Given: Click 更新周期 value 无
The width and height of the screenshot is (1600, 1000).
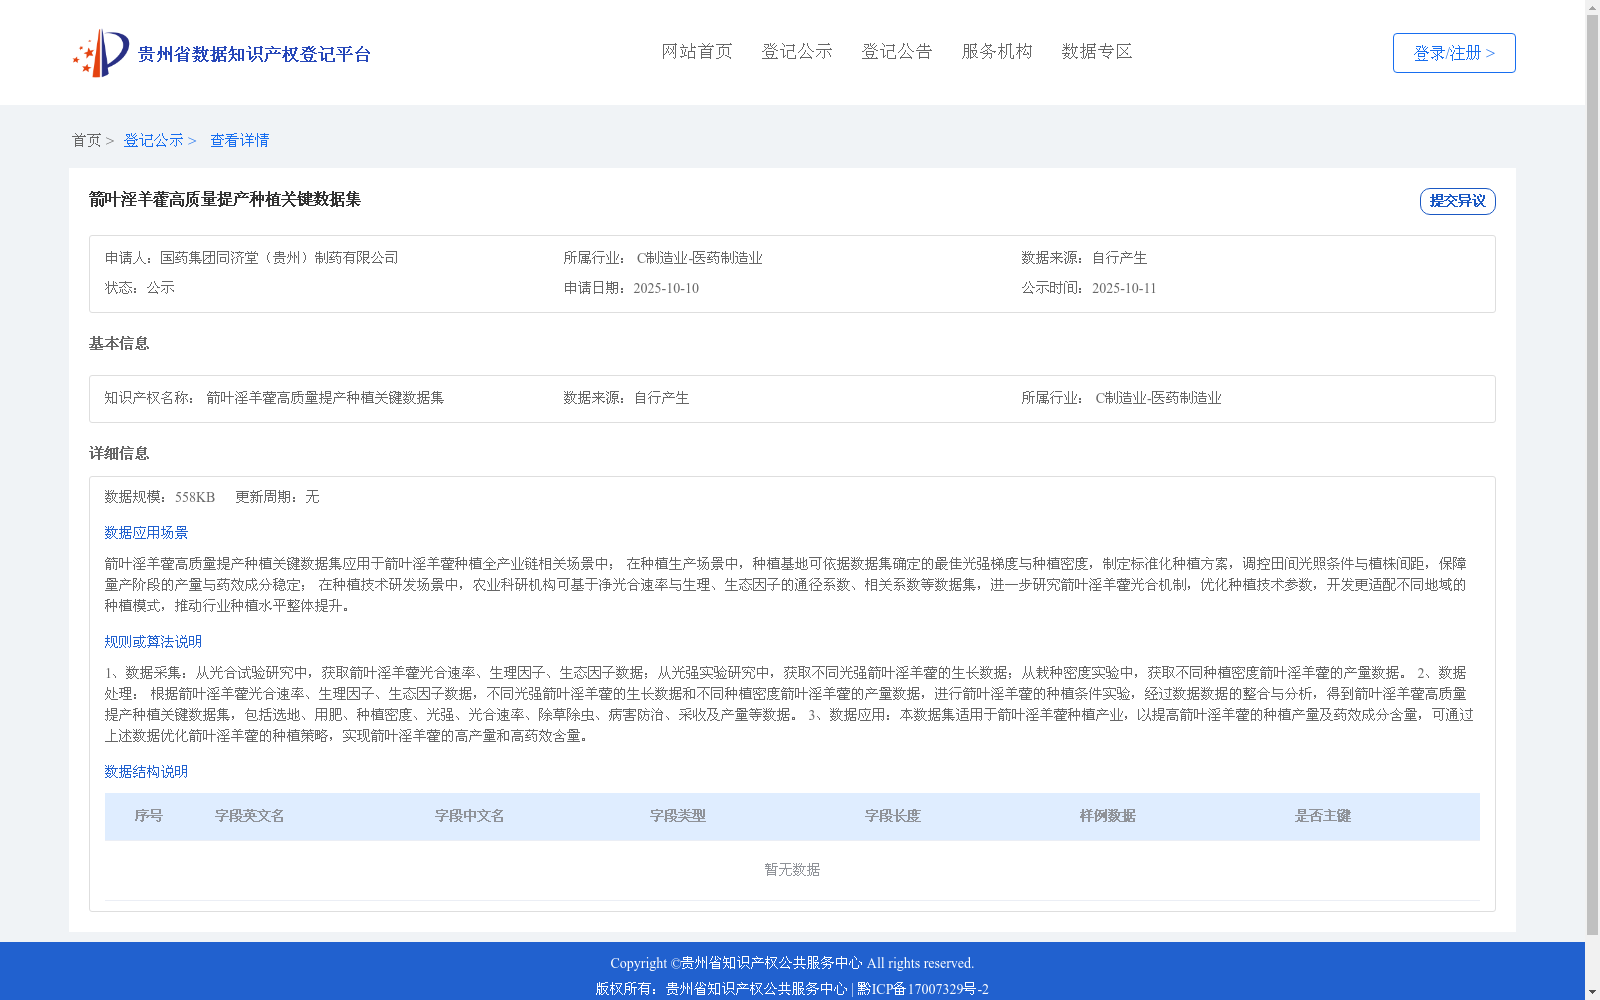Looking at the screenshot, I should 312,497.
